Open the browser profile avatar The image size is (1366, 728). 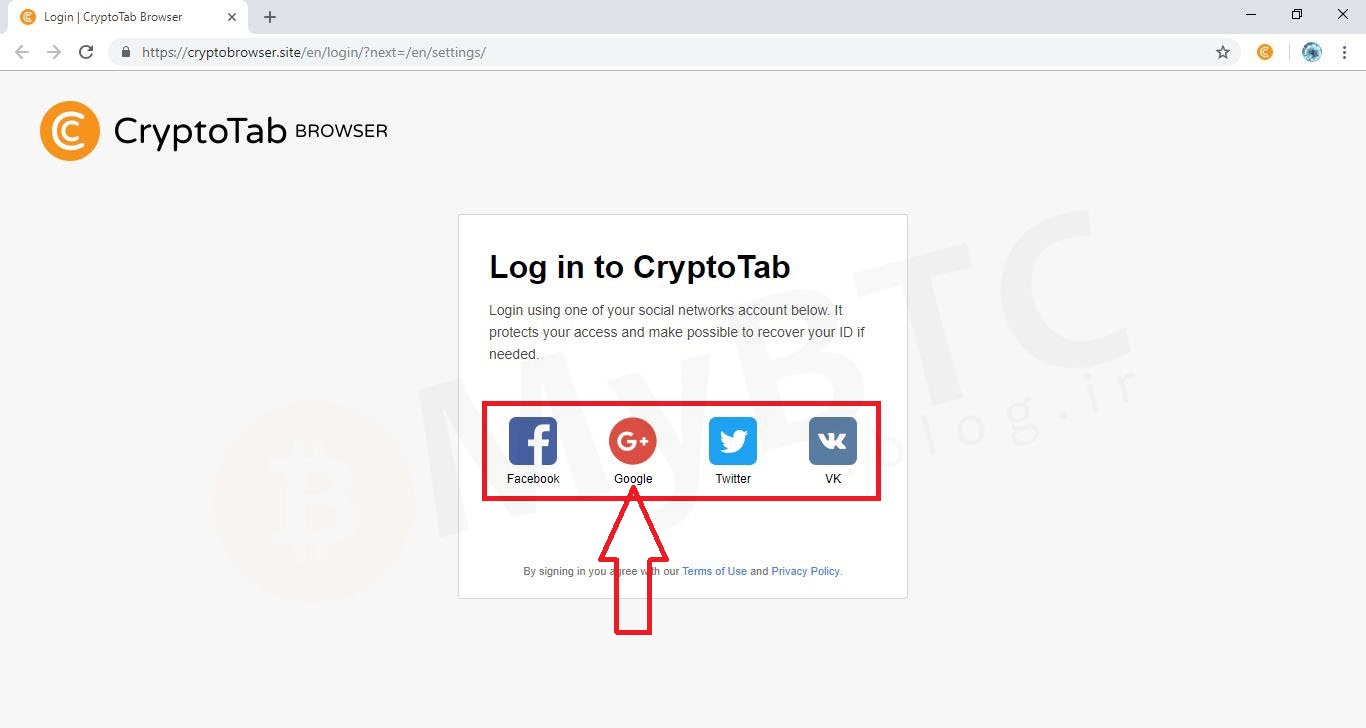(1312, 52)
